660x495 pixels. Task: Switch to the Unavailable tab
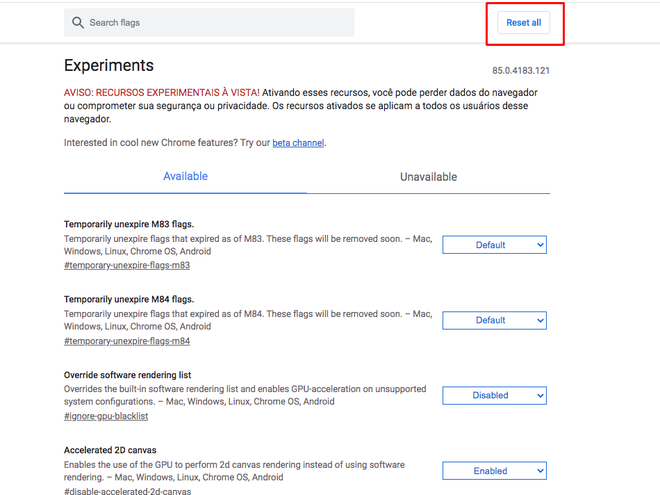click(x=428, y=177)
